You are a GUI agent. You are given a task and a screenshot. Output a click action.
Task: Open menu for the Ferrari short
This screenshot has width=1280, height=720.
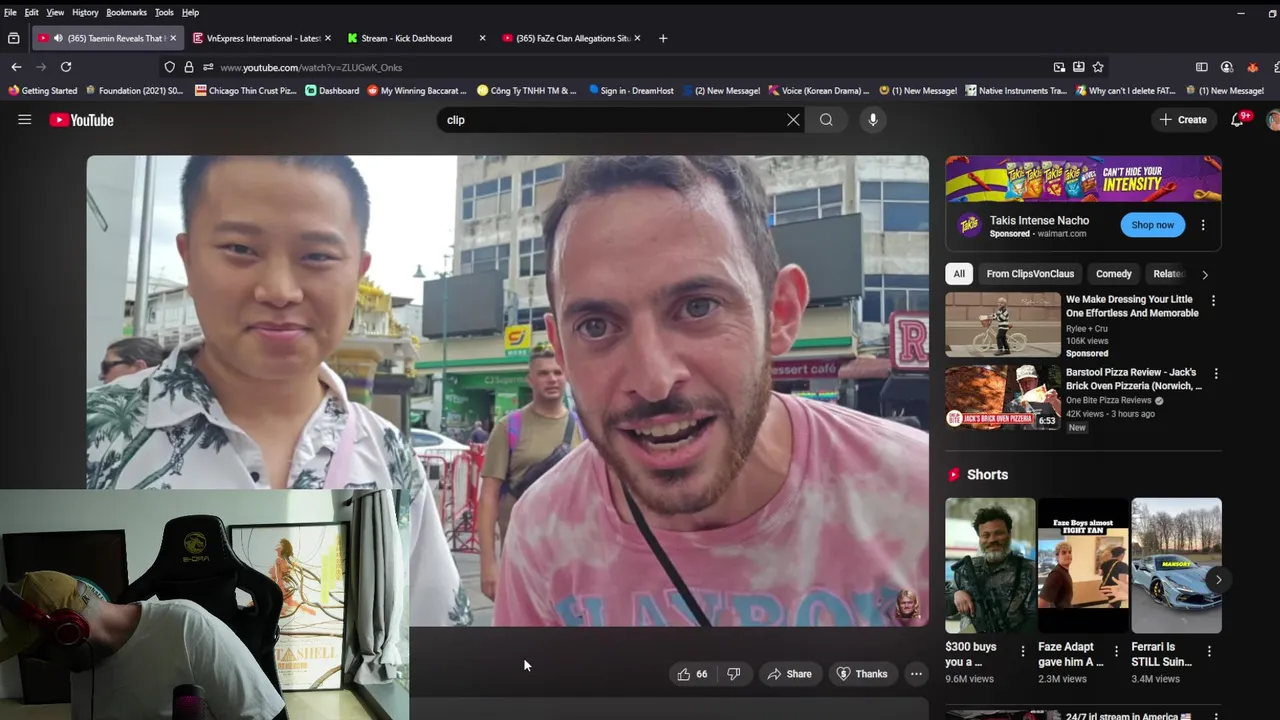point(1209,651)
